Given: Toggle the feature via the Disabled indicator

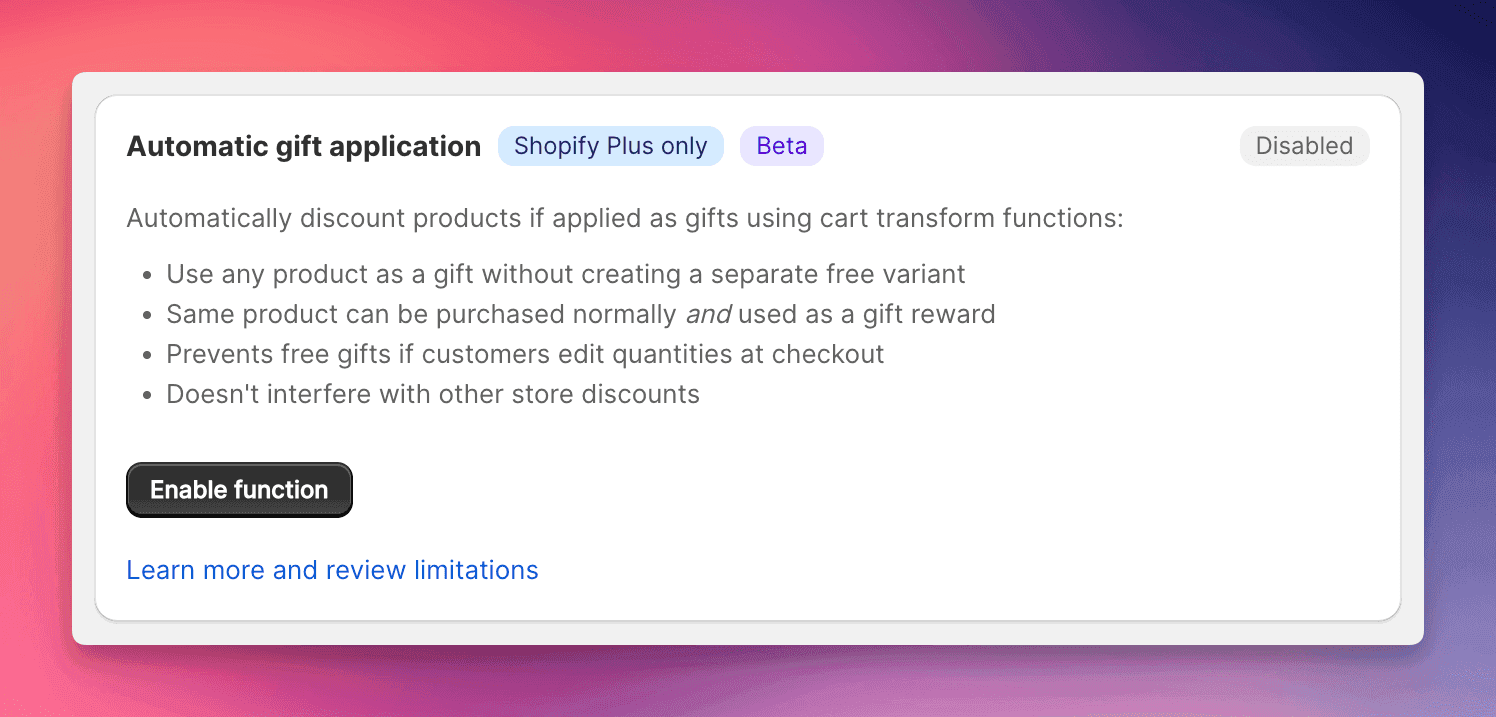Looking at the screenshot, I should [1304, 146].
